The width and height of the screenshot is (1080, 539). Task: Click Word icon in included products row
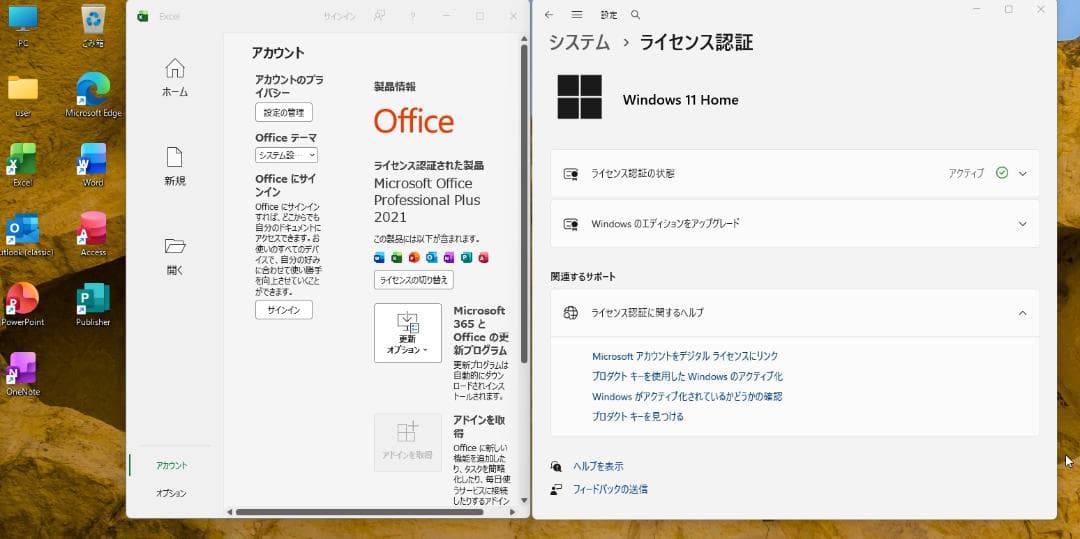point(379,257)
